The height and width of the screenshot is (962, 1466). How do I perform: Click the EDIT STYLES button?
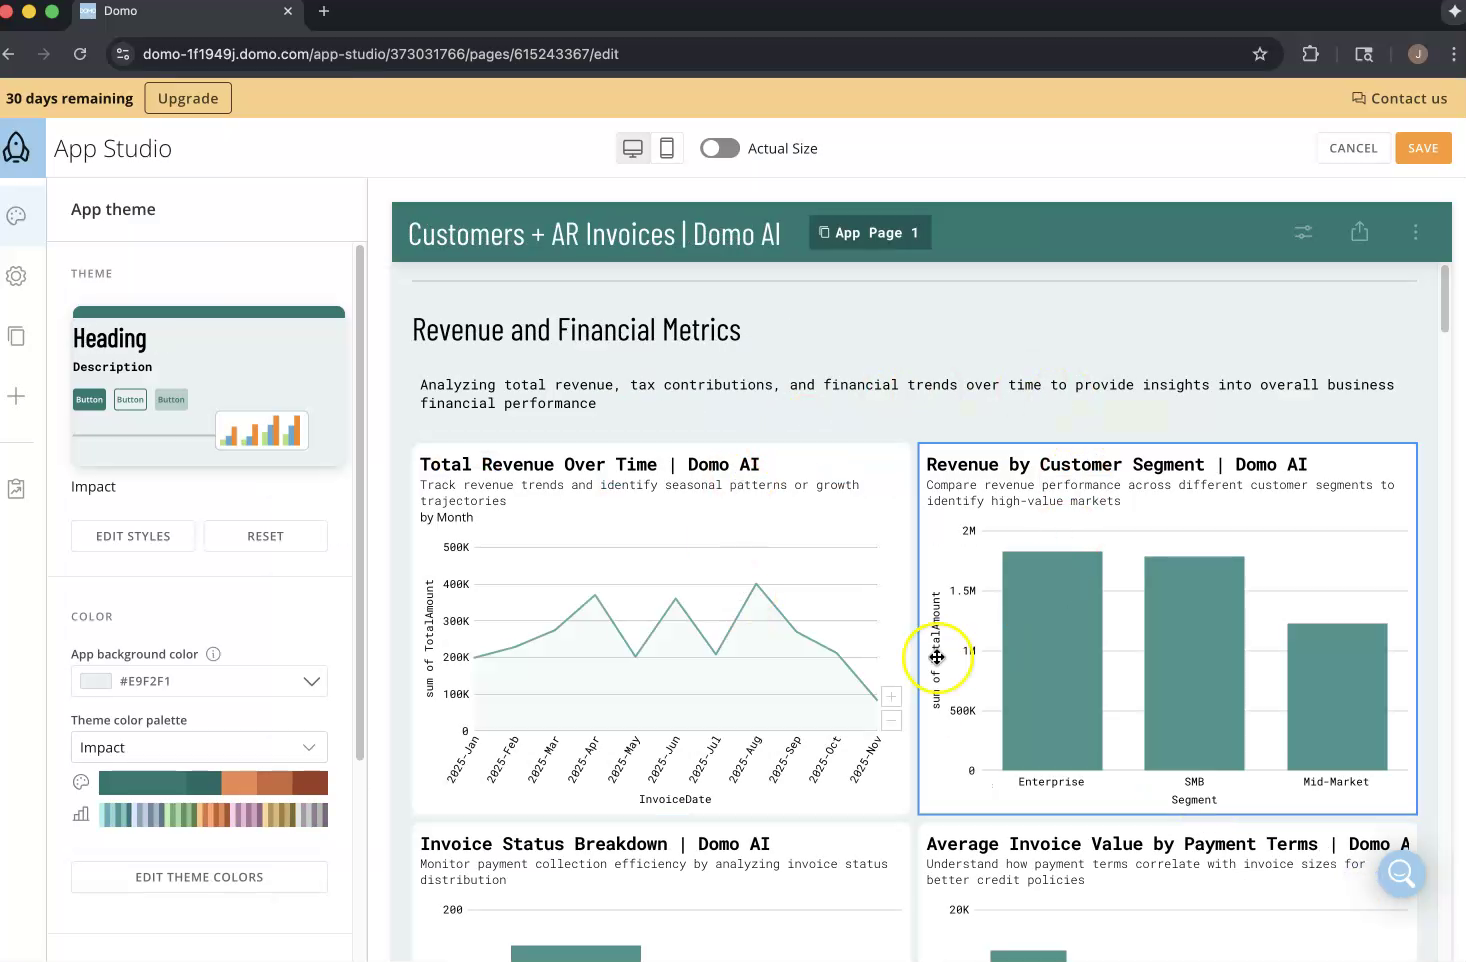click(133, 536)
